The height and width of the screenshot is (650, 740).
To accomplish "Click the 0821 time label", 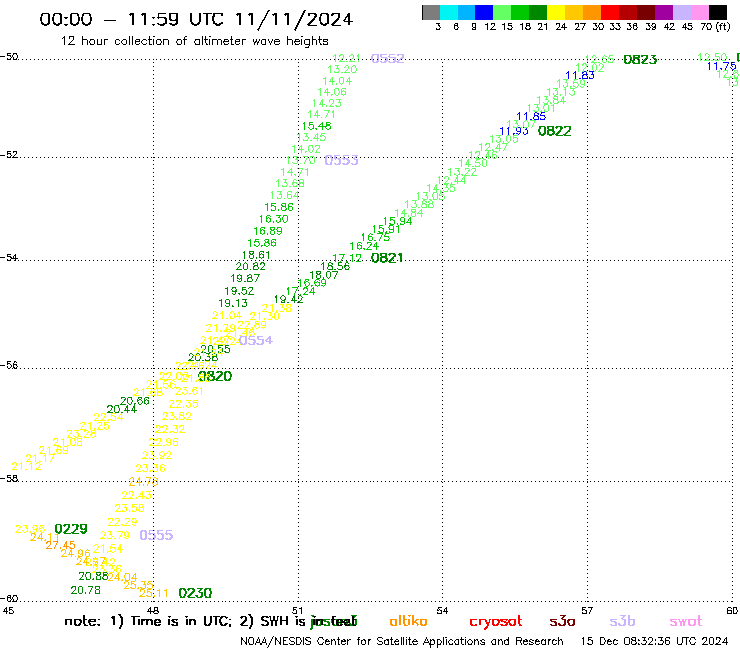I will (x=387, y=258).
